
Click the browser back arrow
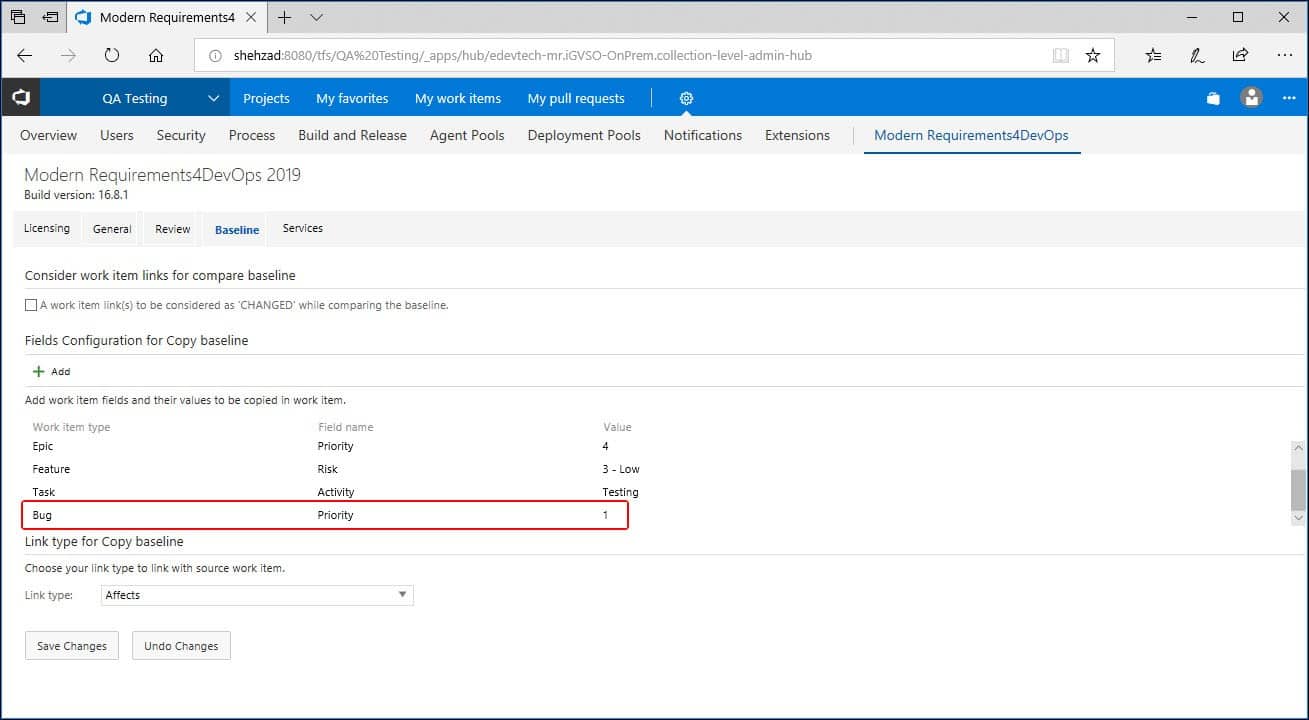(25, 56)
